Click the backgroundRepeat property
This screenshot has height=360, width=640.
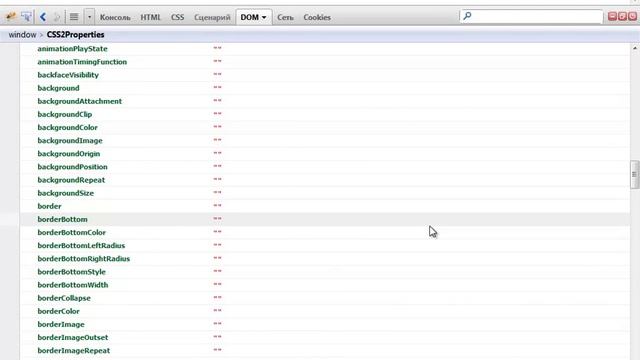tap(71, 180)
